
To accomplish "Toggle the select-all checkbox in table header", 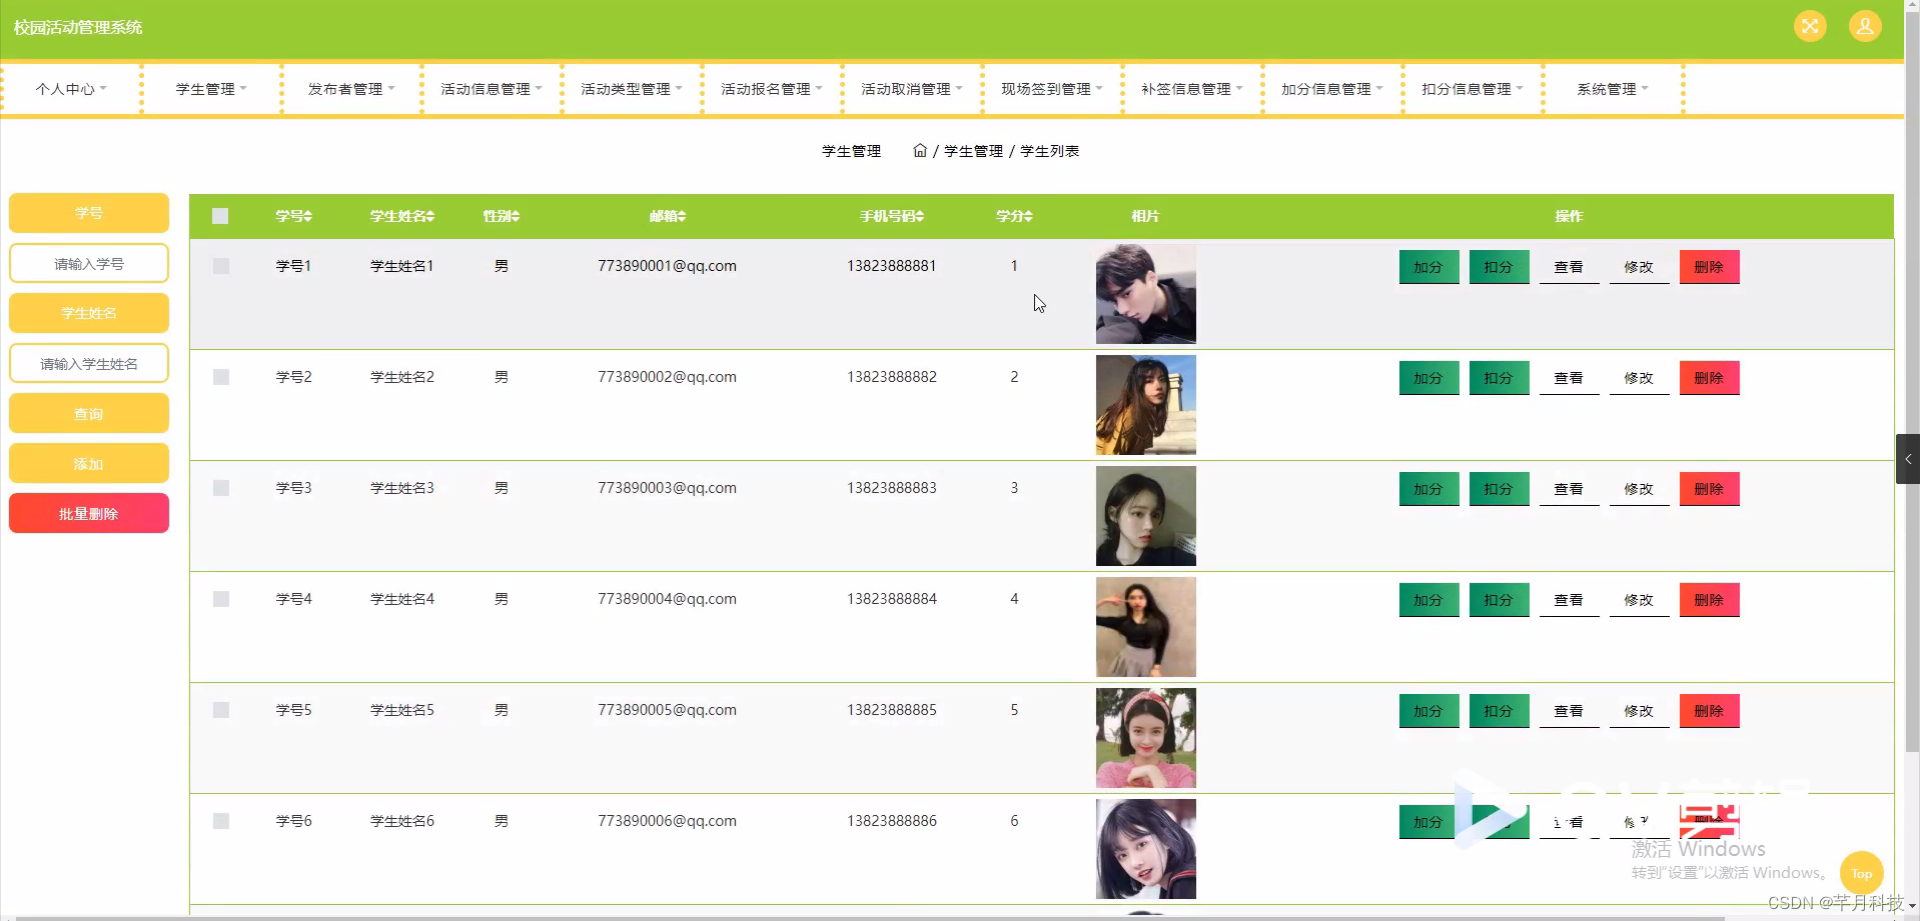I will coord(220,215).
